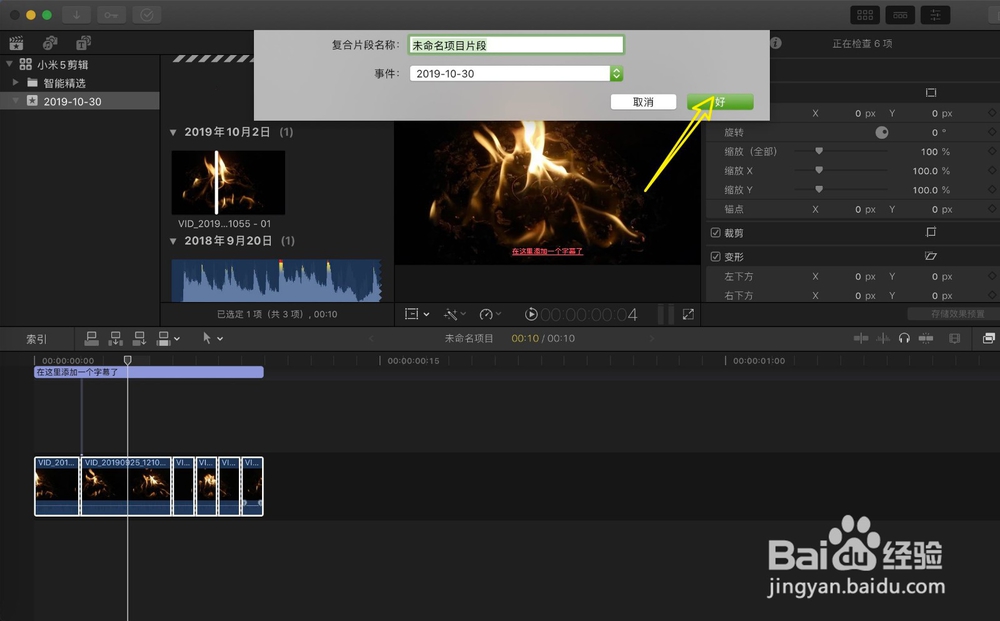This screenshot has width=1000, height=621.
Task: Add keyframe diamond for position row
Action: point(992,113)
